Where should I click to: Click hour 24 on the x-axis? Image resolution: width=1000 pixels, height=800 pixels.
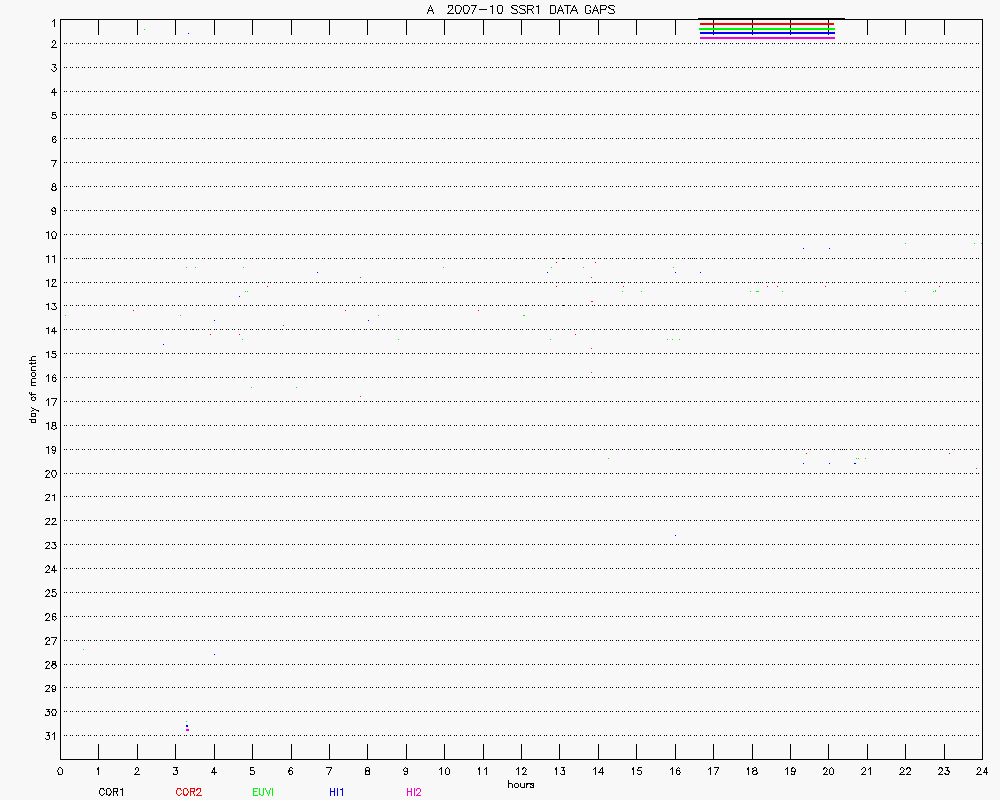coord(981,771)
